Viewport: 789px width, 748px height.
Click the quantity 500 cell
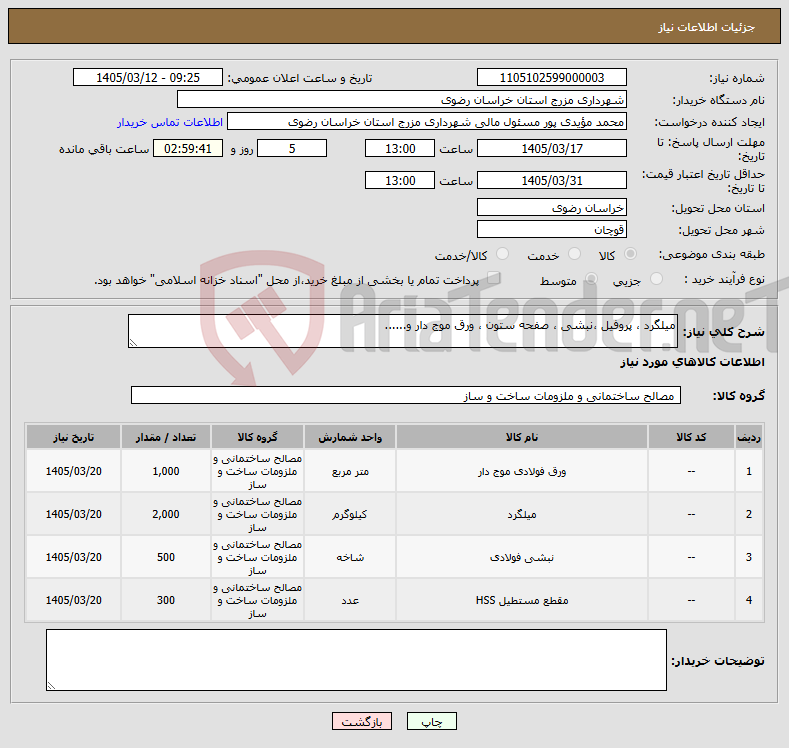tap(166, 557)
